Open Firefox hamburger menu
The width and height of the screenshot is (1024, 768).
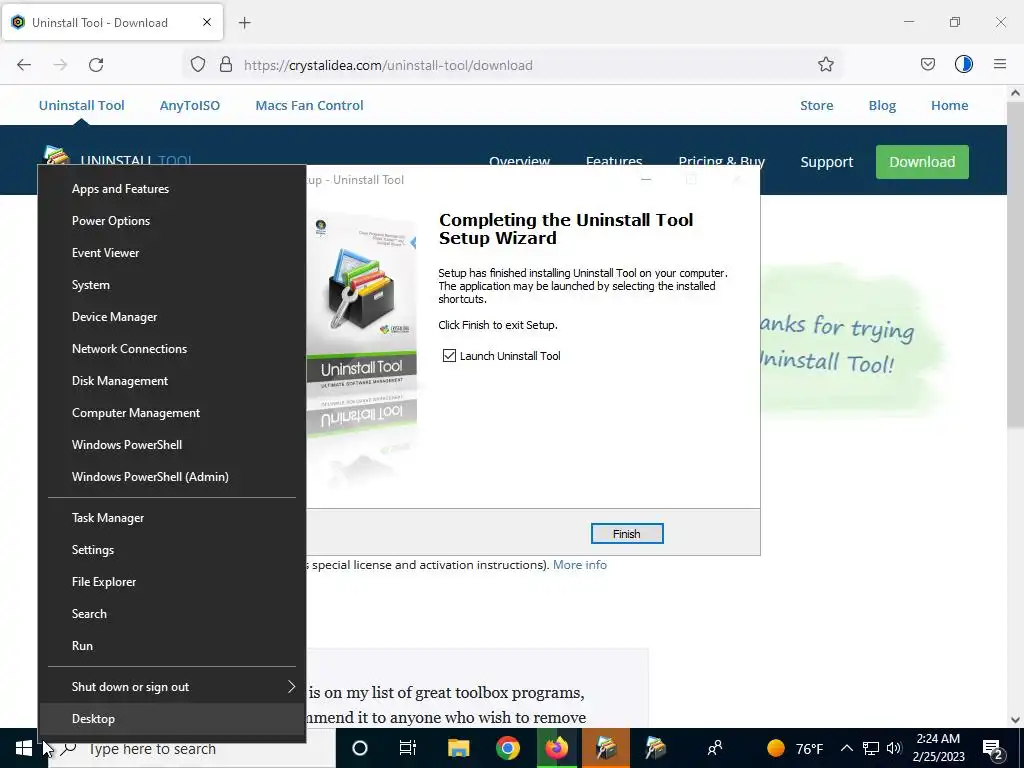pos(1000,64)
